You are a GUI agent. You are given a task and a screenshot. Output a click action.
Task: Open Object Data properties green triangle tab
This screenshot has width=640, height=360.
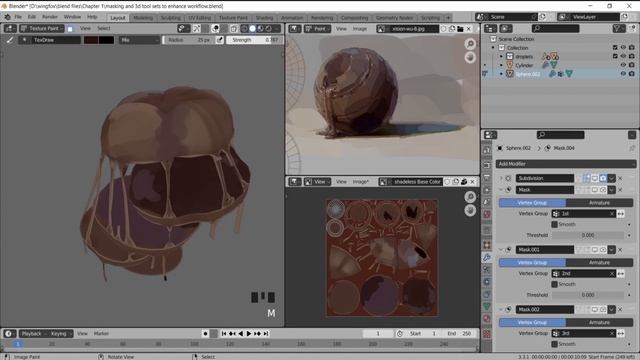click(487, 307)
